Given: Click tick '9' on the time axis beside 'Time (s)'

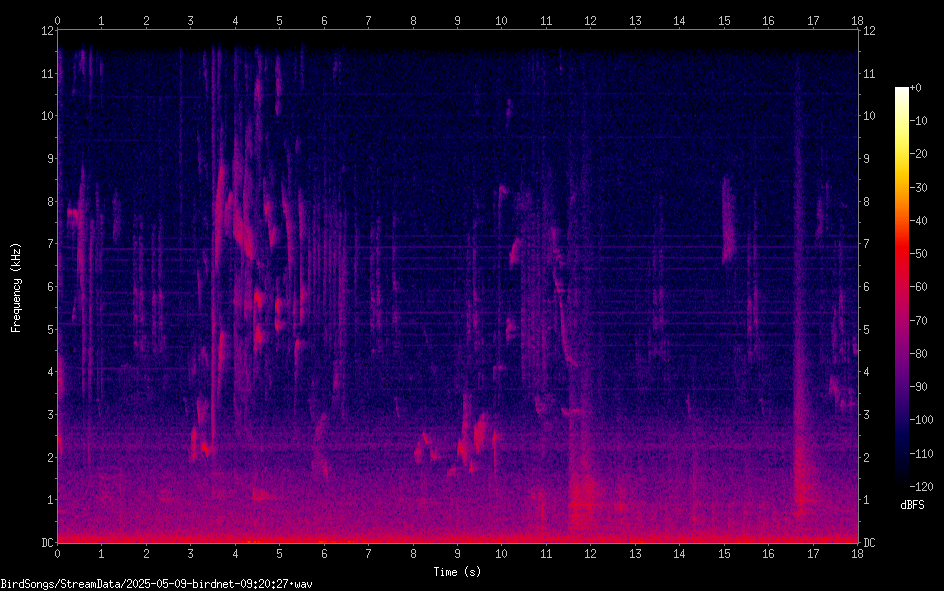Looking at the screenshot, I should click(458, 554).
